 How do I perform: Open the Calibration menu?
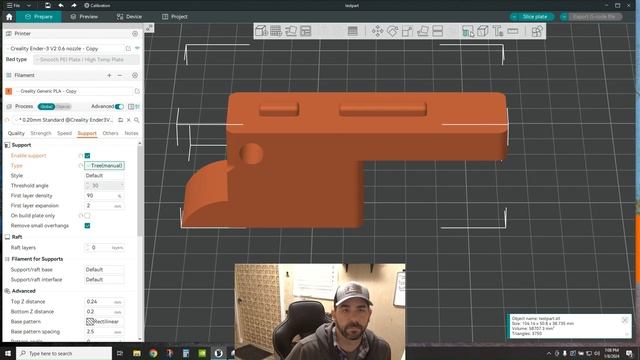tap(97, 5)
